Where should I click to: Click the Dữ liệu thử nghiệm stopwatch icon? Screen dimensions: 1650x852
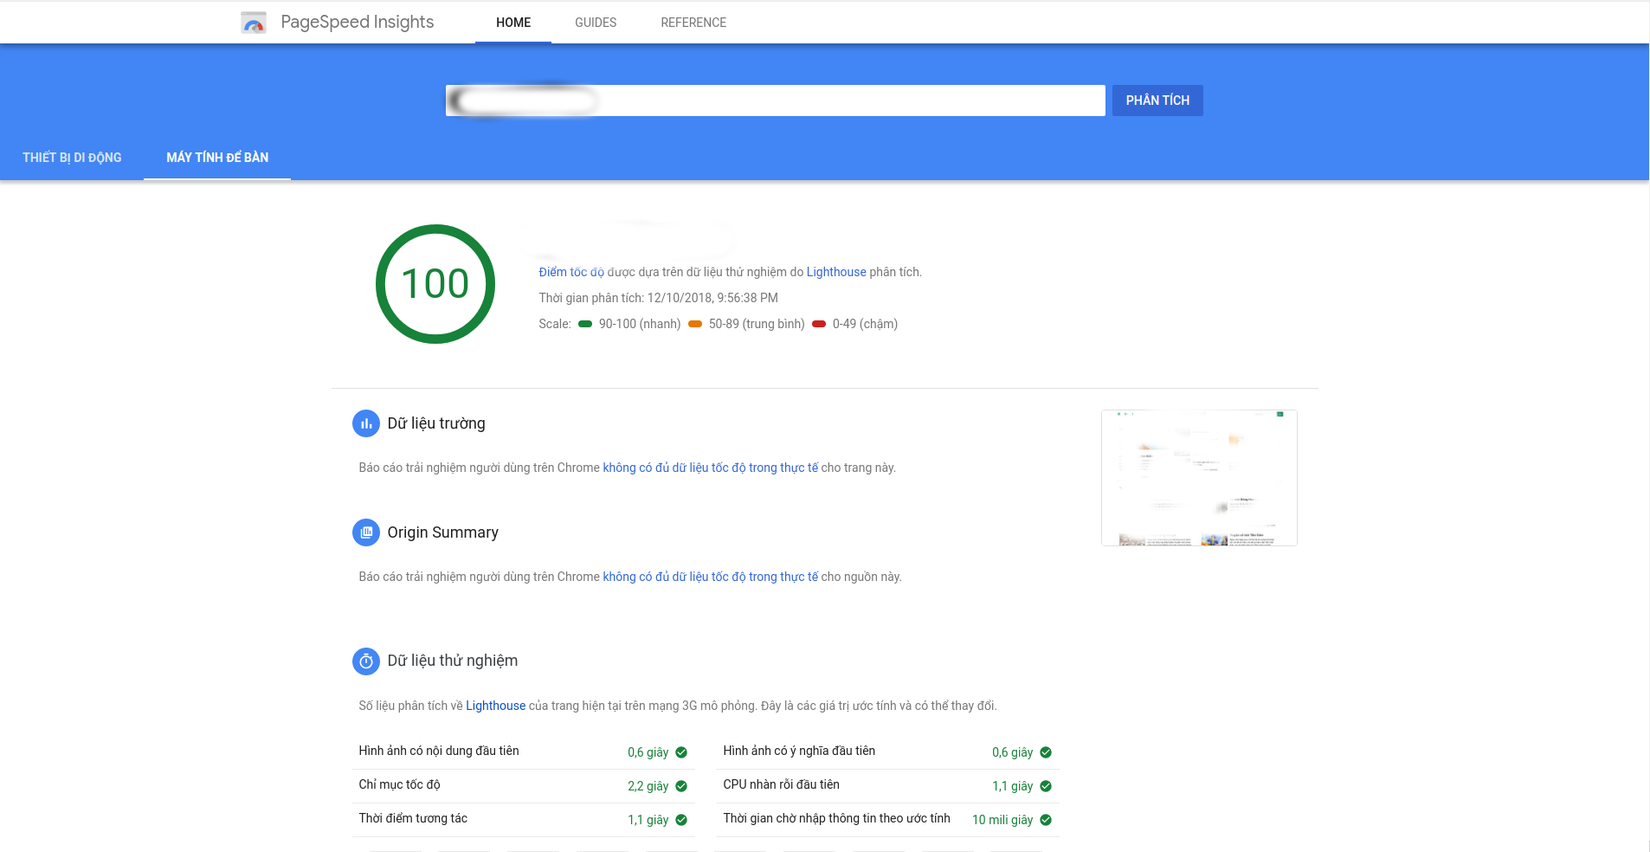point(366,661)
